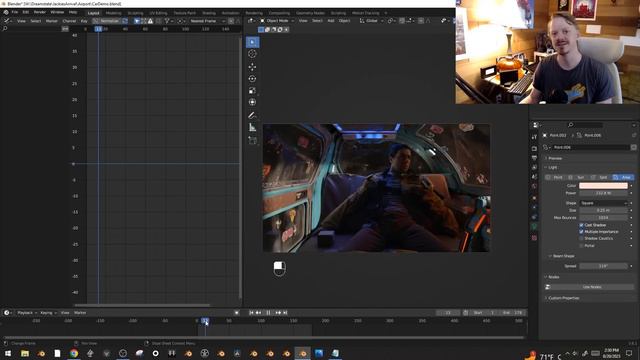Select the Select Box tool in viewport
The width and height of the screenshot is (640, 360).
(x=252, y=42)
